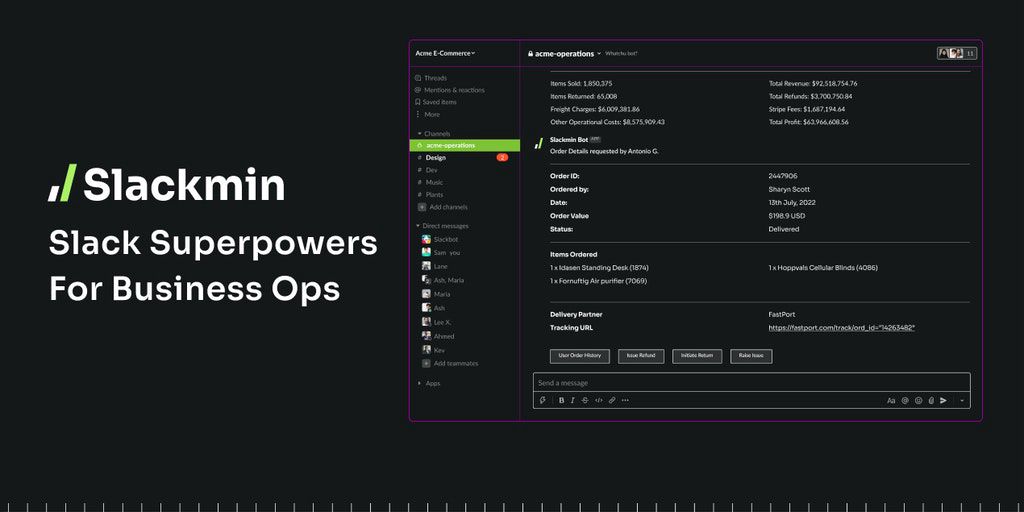Click the lightning bolt shortcuts icon

(543, 400)
